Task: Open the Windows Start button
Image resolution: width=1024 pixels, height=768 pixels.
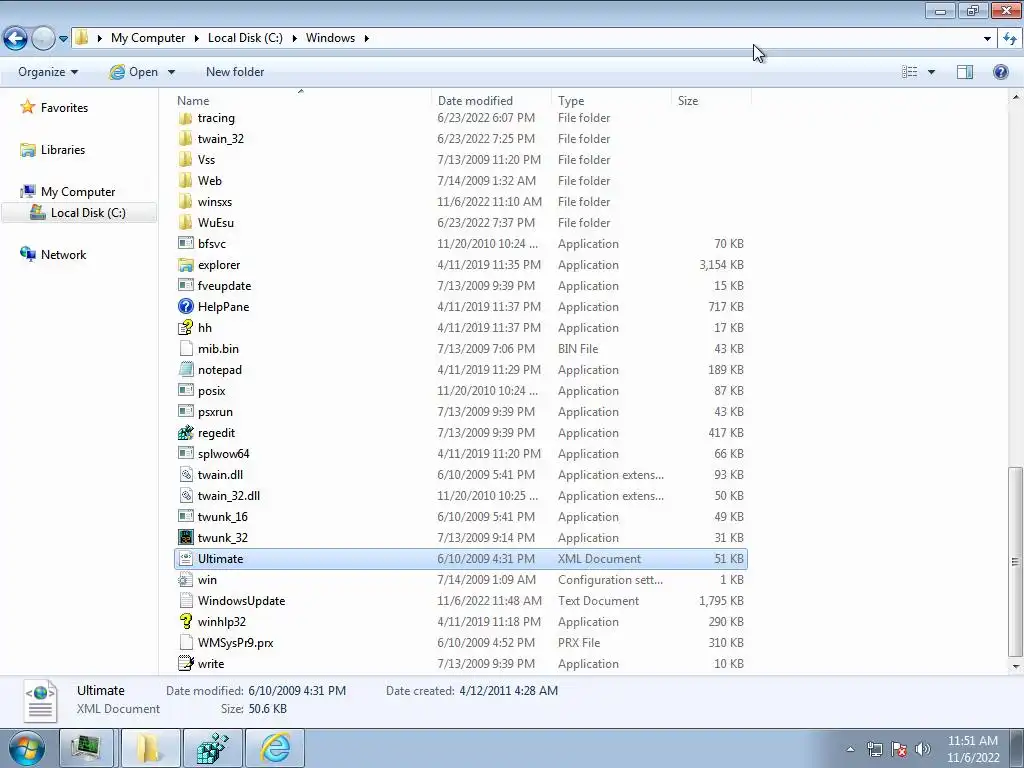Action: (26, 748)
